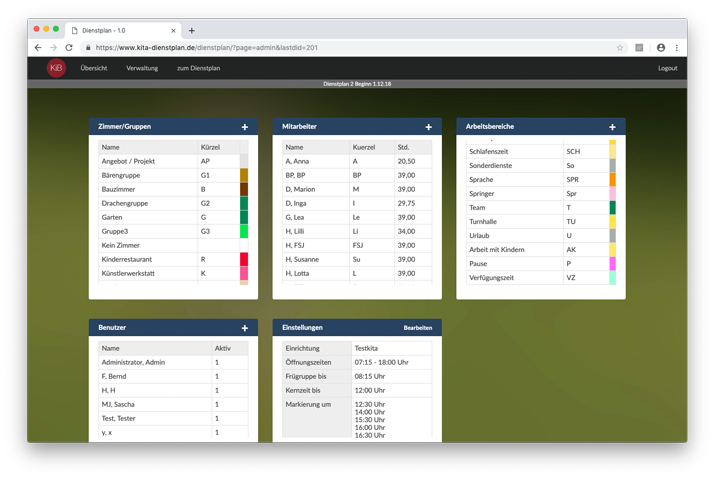
Task: Go back with browser back arrow
Action: 38,47
